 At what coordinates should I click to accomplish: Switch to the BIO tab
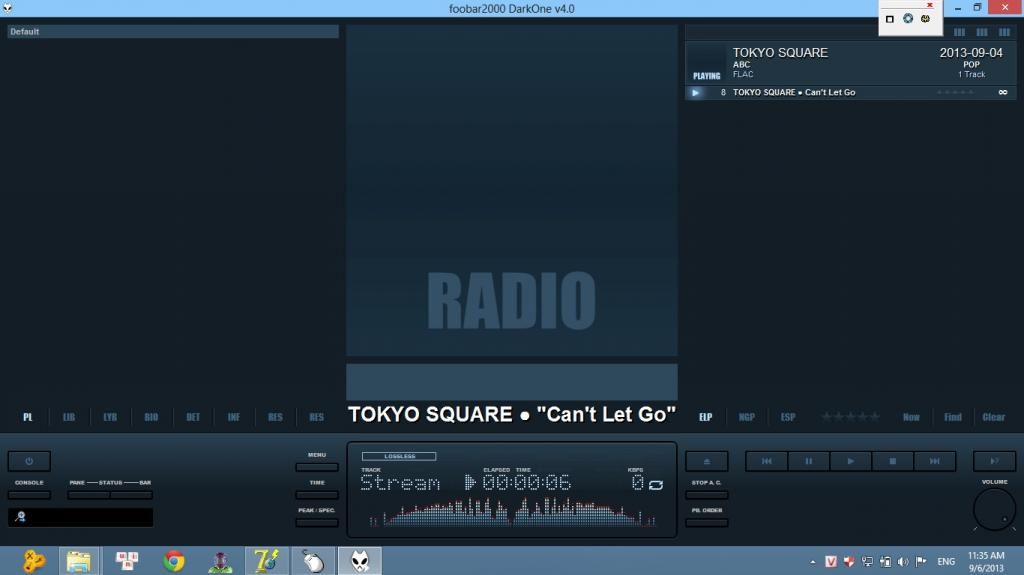tap(151, 417)
